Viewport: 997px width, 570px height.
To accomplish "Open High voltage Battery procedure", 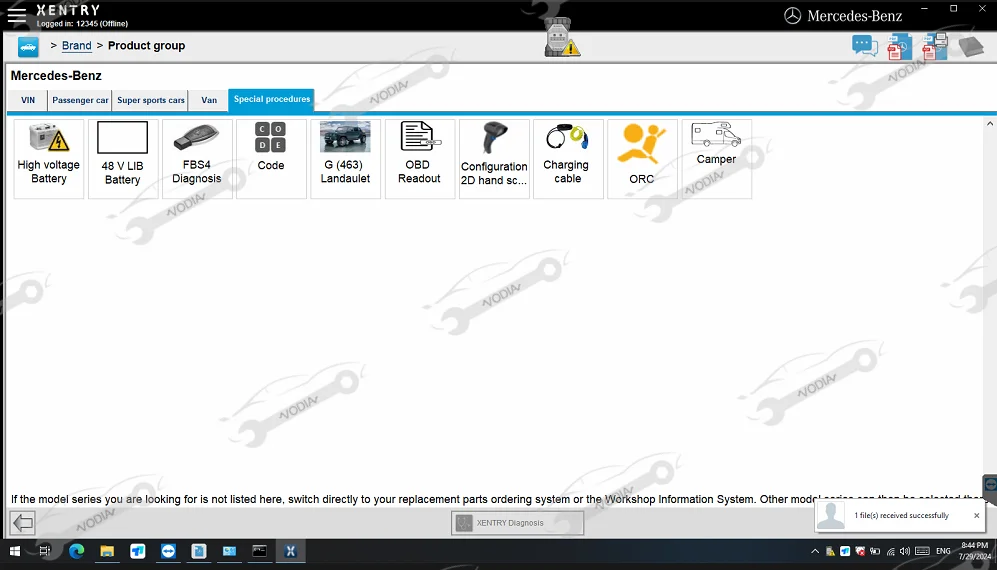I will point(49,159).
